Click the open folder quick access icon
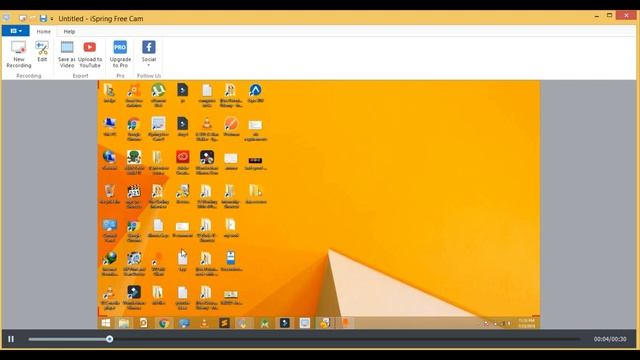The width and height of the screenshot is (640, 360). tap(33, 18)
